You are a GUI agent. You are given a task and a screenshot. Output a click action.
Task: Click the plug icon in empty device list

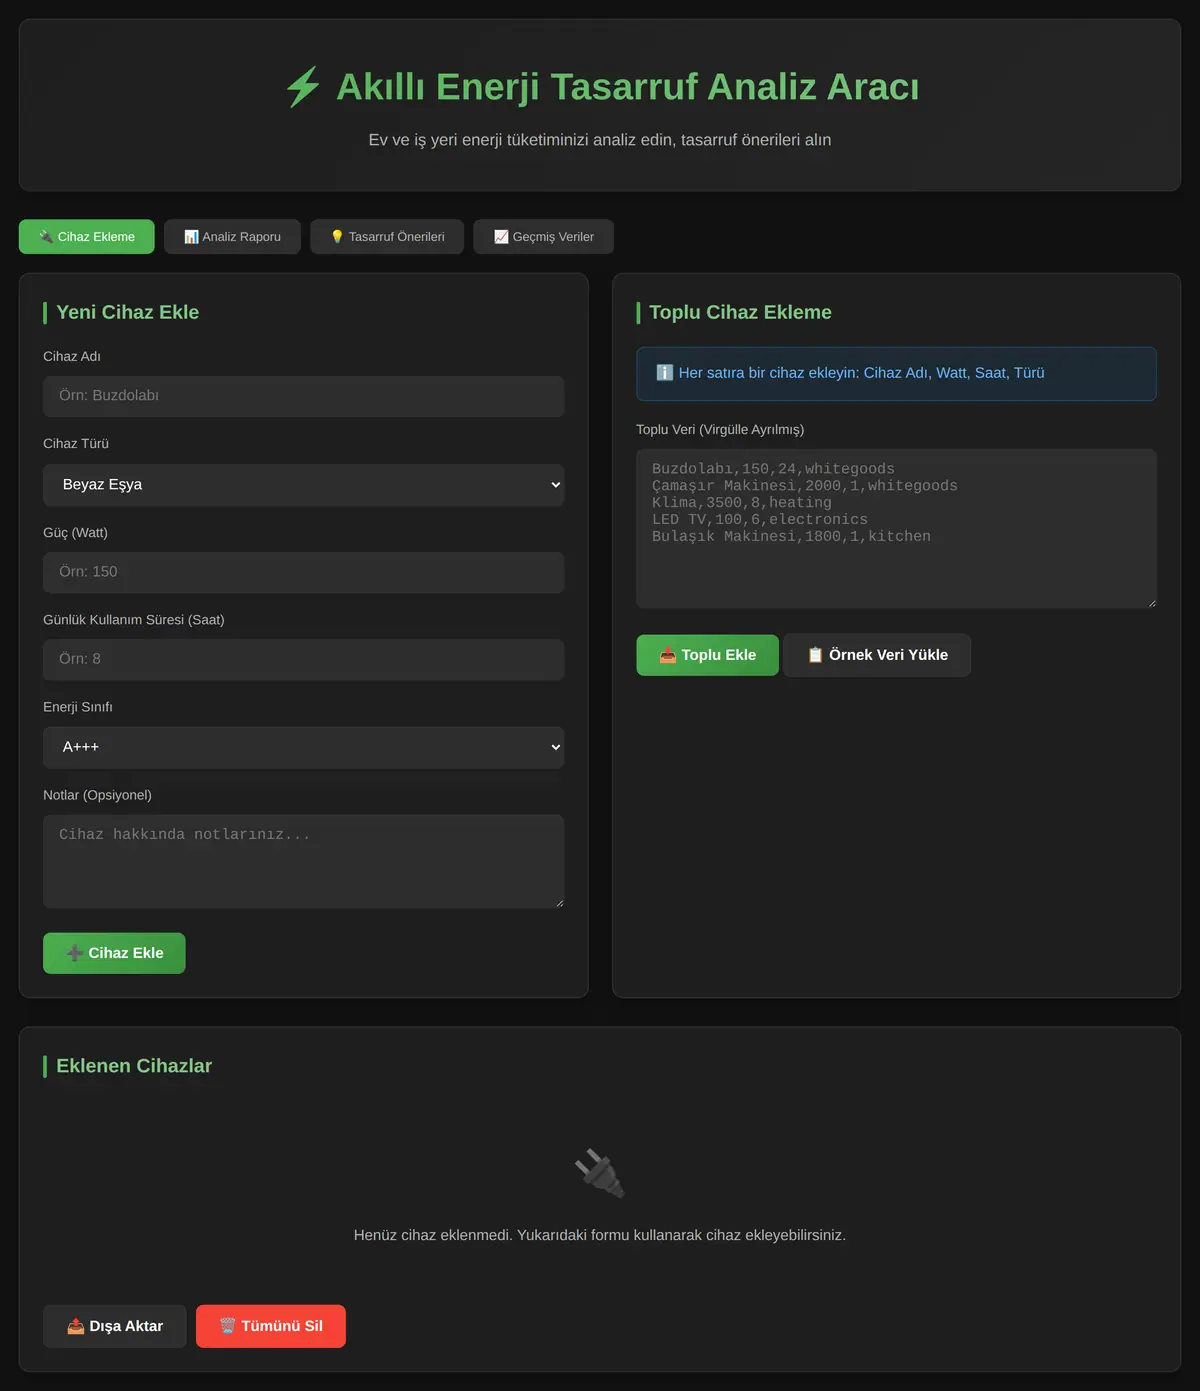(600, 1172)
